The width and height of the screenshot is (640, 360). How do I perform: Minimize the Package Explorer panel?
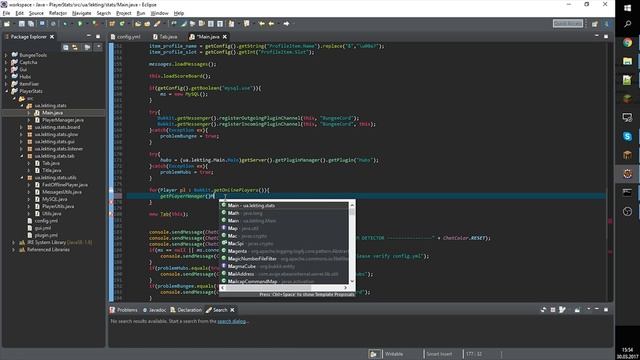[x=89, y=37]
